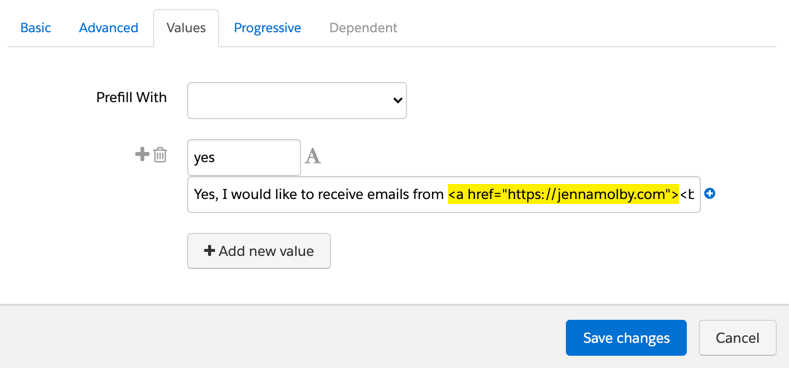Viewport: 789px width, 368px height.
Task: Place cursor in highlighted href text
Action: (x=564, y=194)
